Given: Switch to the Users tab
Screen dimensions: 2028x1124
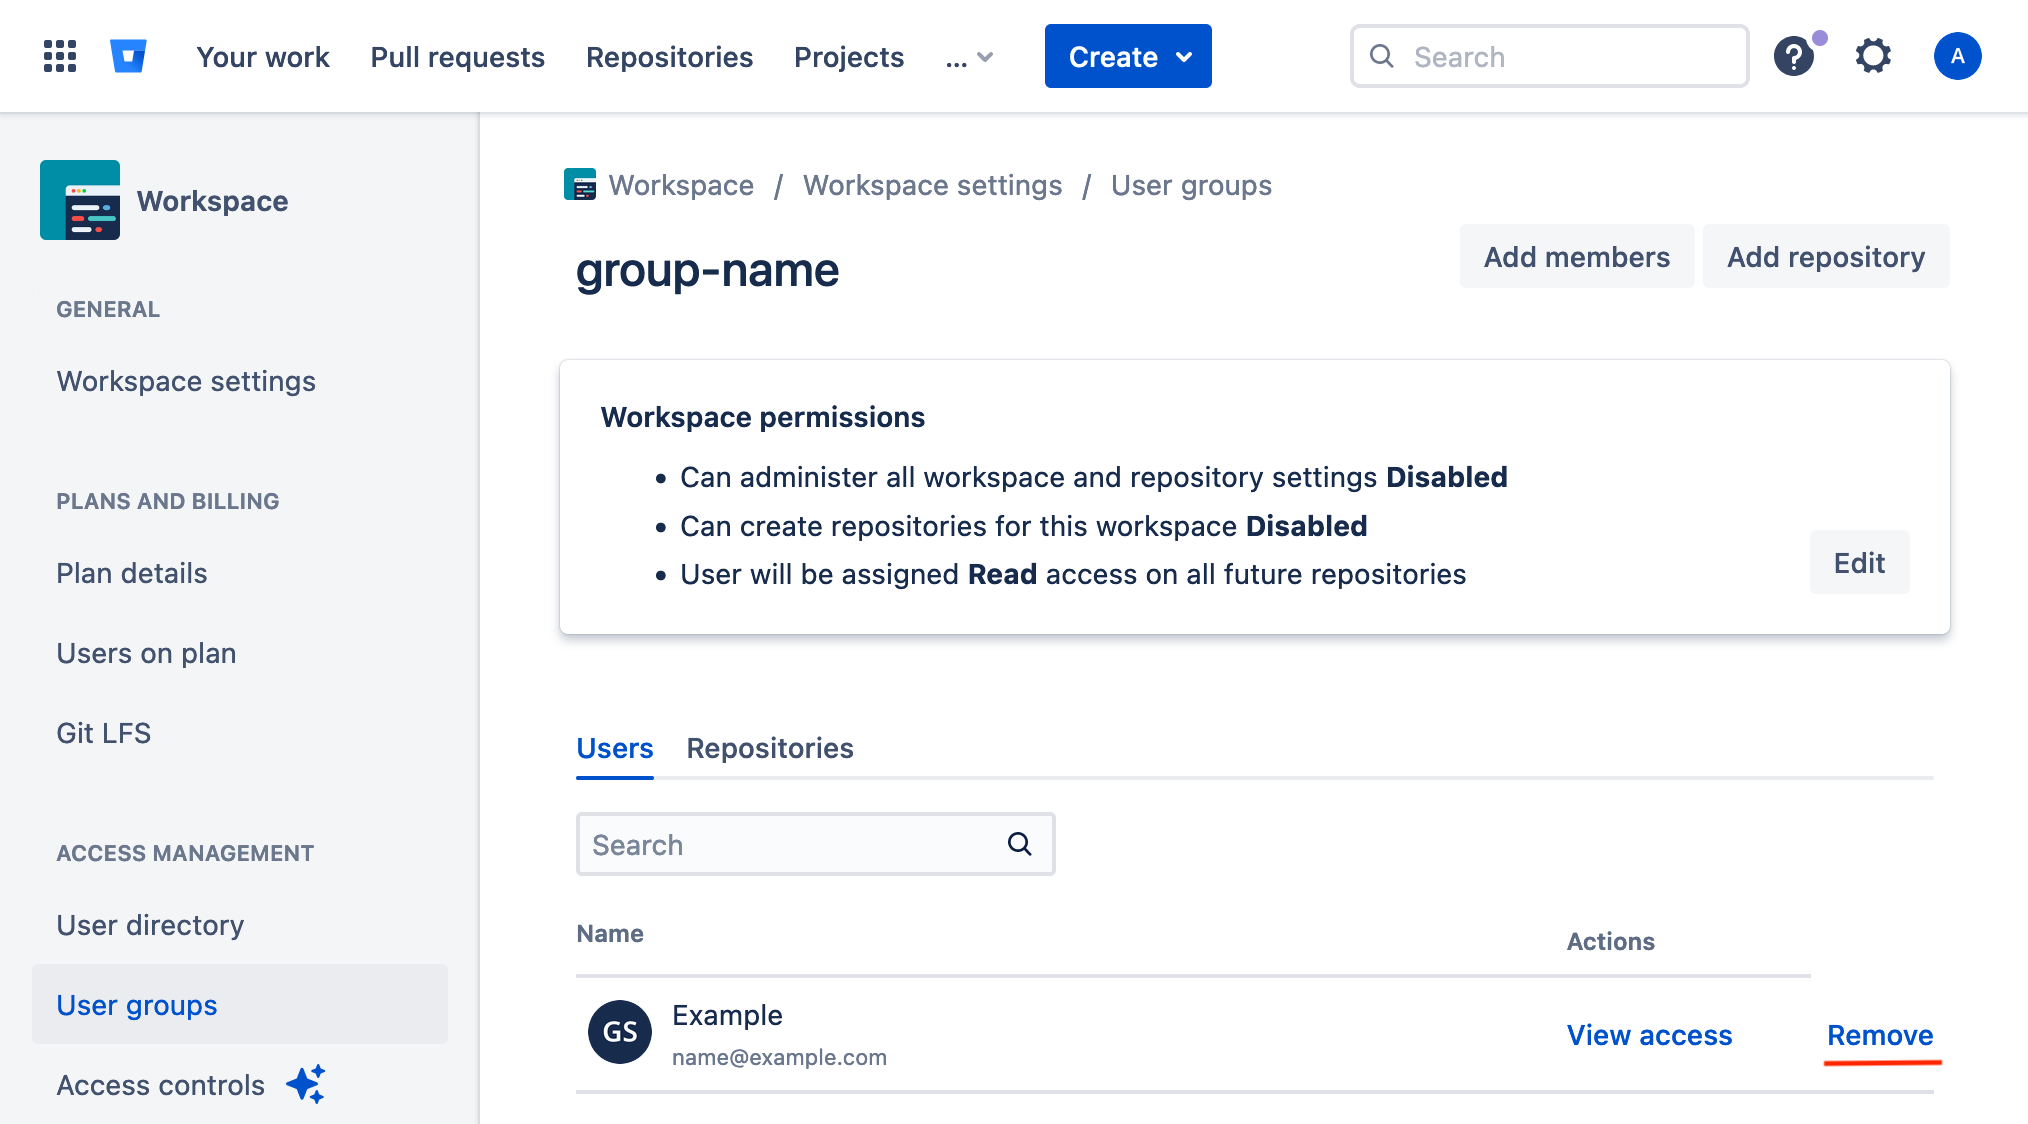Looking at the screenshot, I should (615, 748).
